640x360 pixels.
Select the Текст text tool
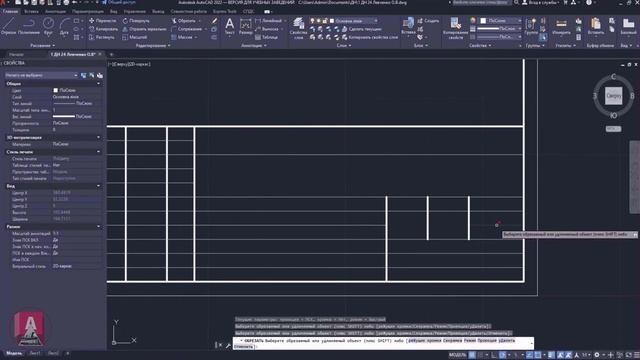[x=230, y=26]
